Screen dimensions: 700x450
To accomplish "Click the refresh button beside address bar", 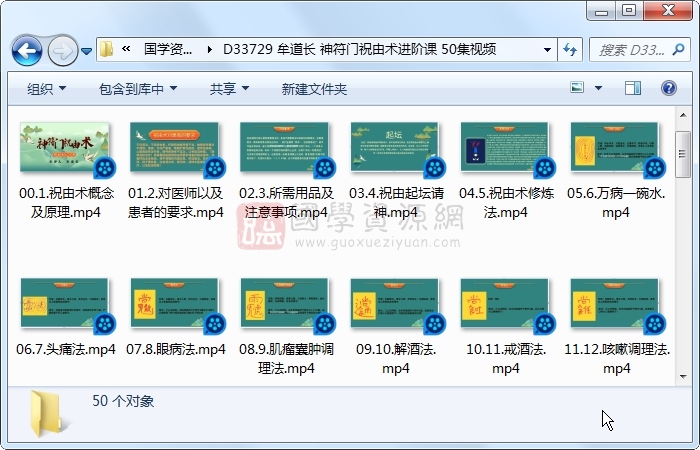I will [570, 49].
